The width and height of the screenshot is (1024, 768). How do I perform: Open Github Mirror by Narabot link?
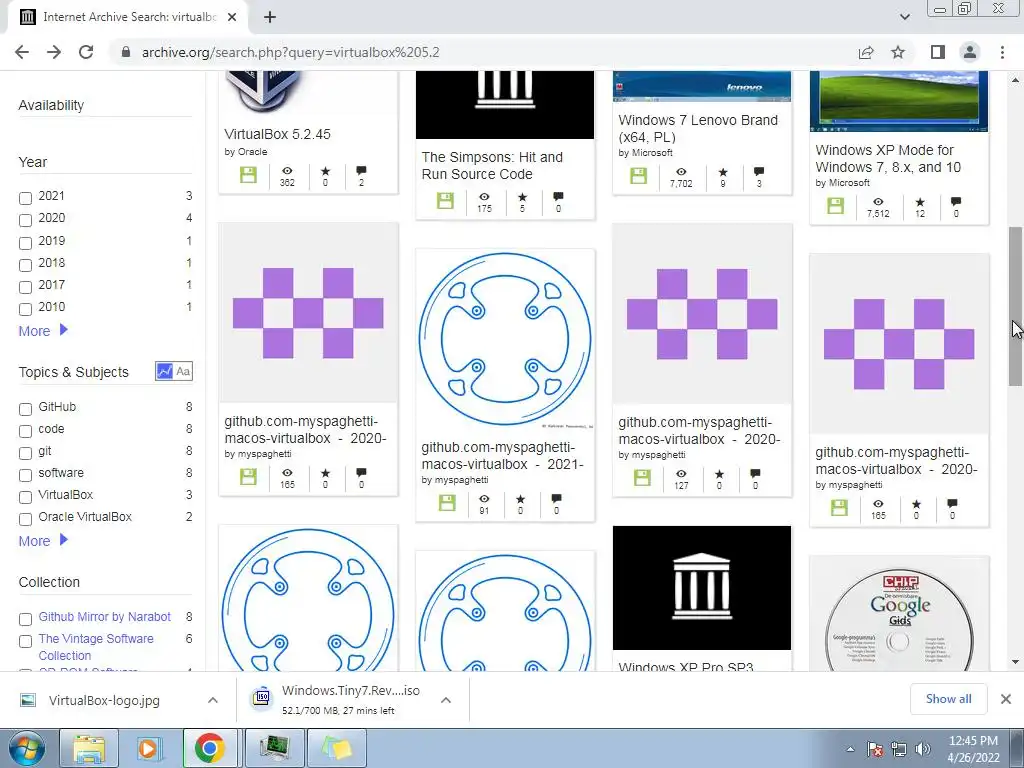[x=104, y=616]
